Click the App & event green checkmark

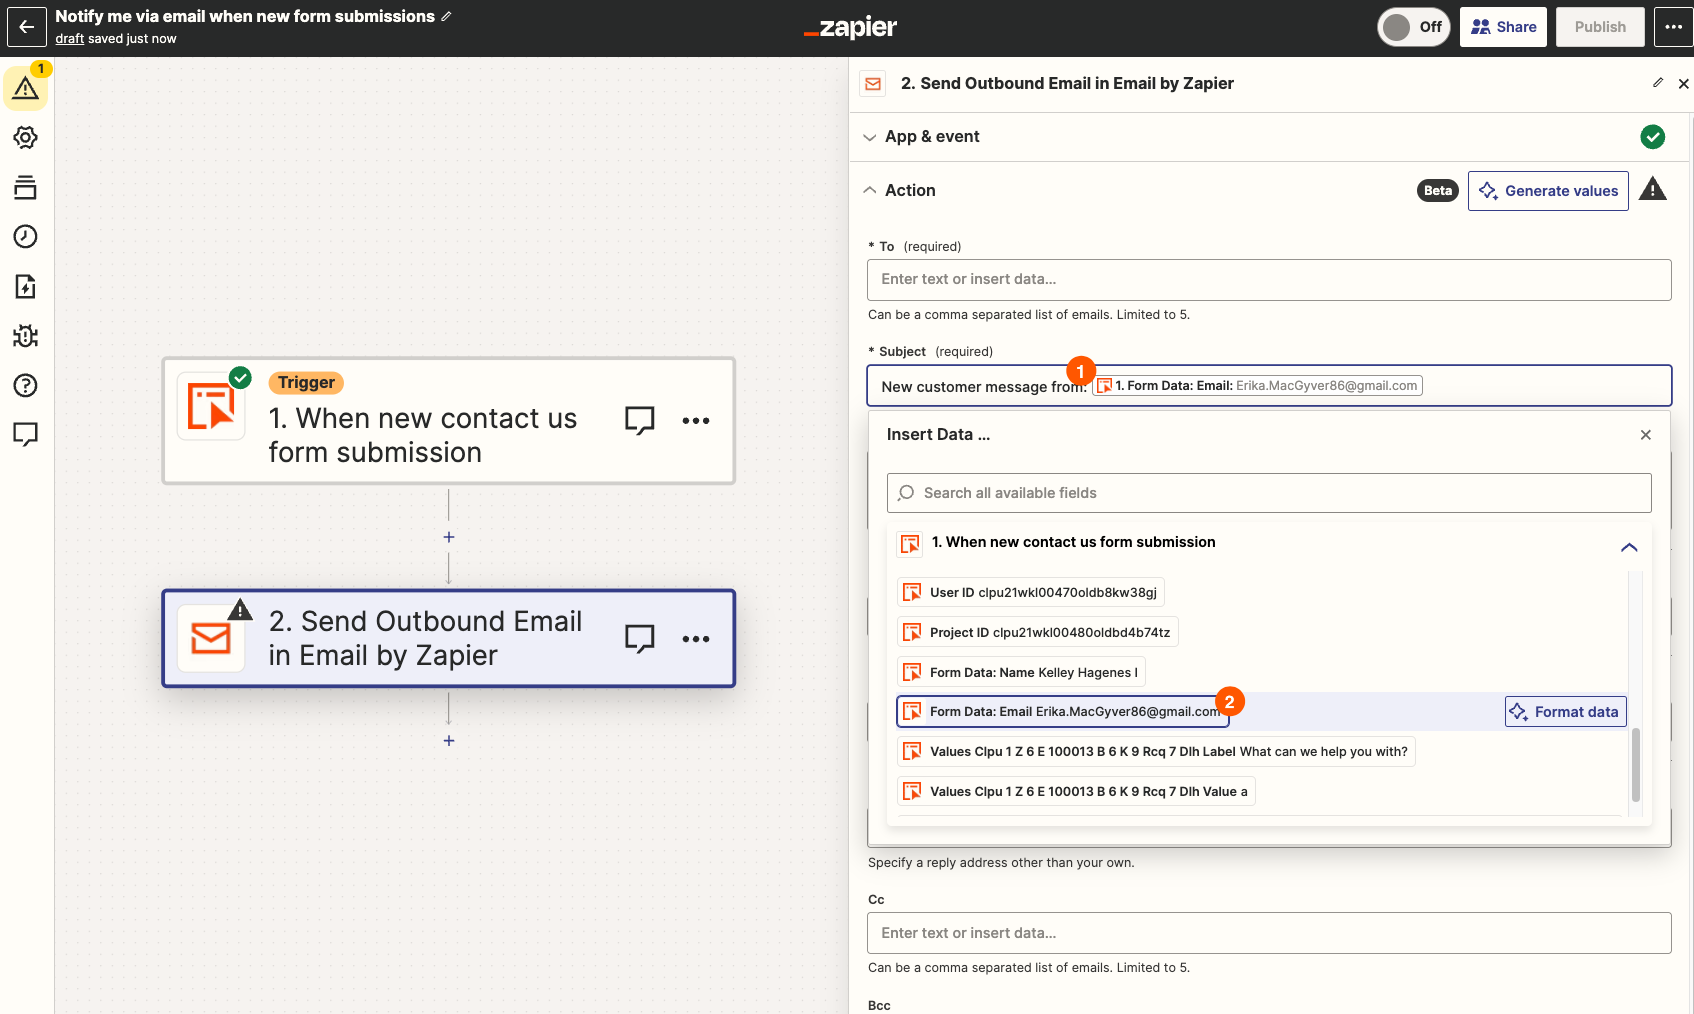click(1653, 137)
